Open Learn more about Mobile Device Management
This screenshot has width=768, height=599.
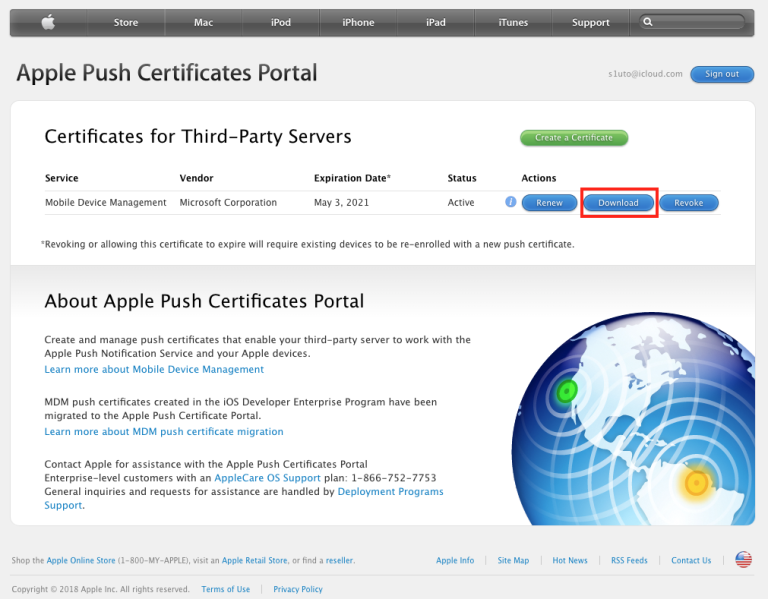(154, 370)
